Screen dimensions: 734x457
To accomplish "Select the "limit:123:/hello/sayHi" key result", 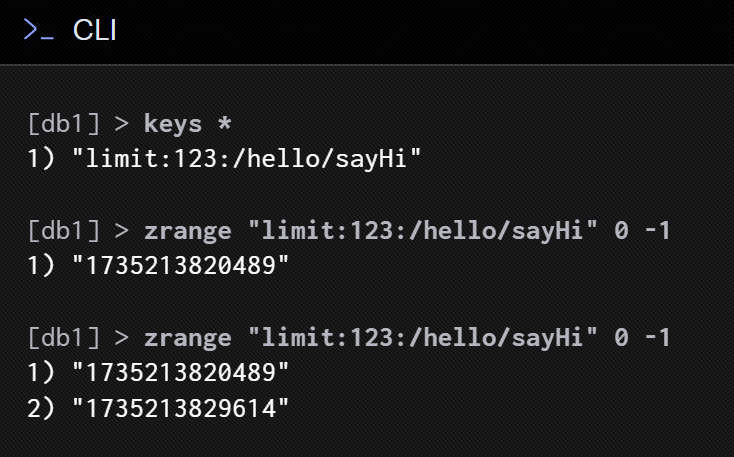I will pyautogui.click(x=247, y=159).
